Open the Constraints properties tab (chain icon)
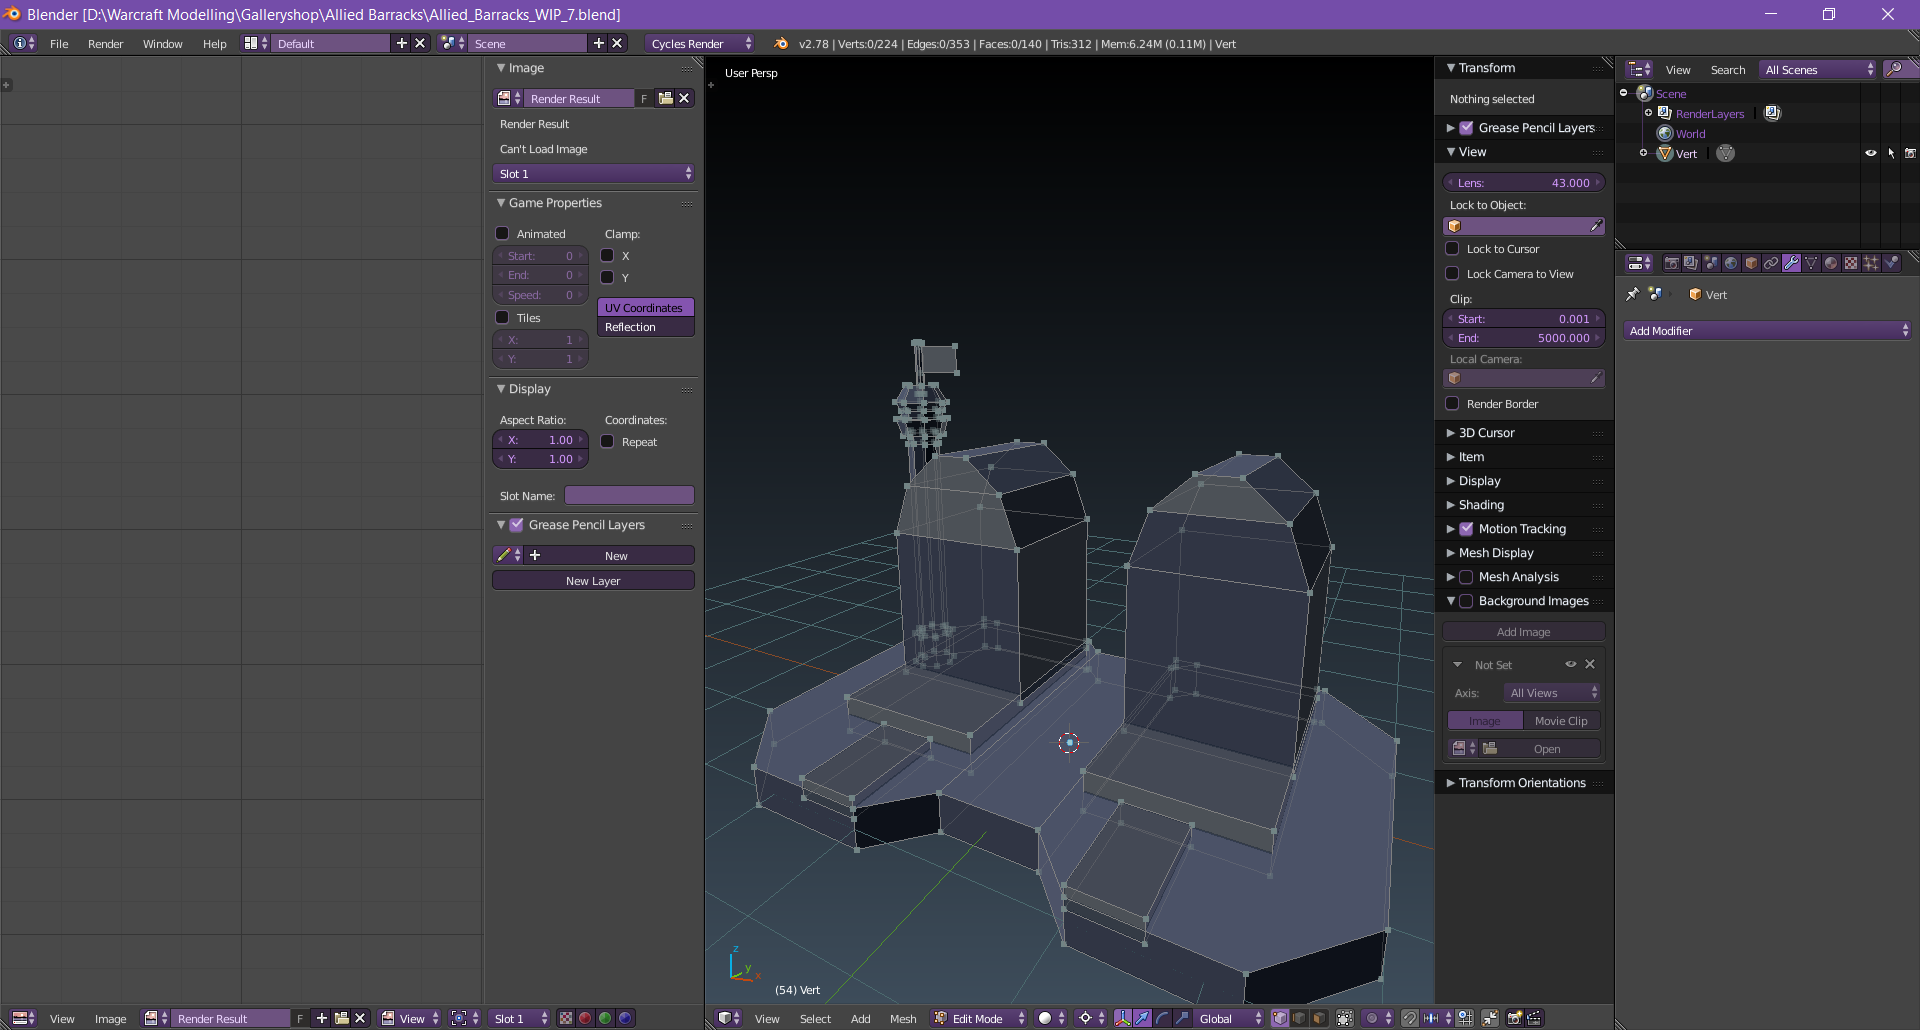 [1771, 263]
